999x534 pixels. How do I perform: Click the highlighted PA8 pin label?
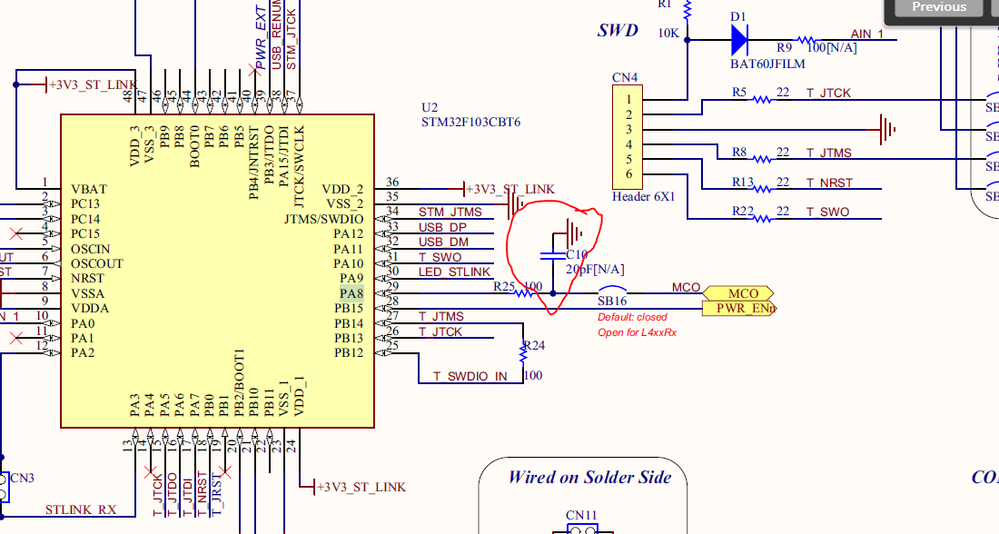tap(351, 294)
